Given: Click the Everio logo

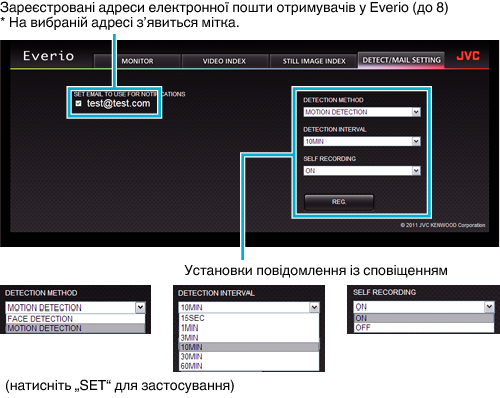Looking at the screenshot, I should pyautogui.click(x=48, y=56).
